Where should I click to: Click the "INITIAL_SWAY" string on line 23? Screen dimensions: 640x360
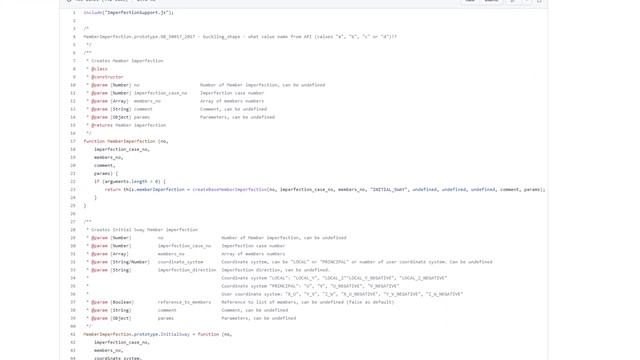[389, 190]
